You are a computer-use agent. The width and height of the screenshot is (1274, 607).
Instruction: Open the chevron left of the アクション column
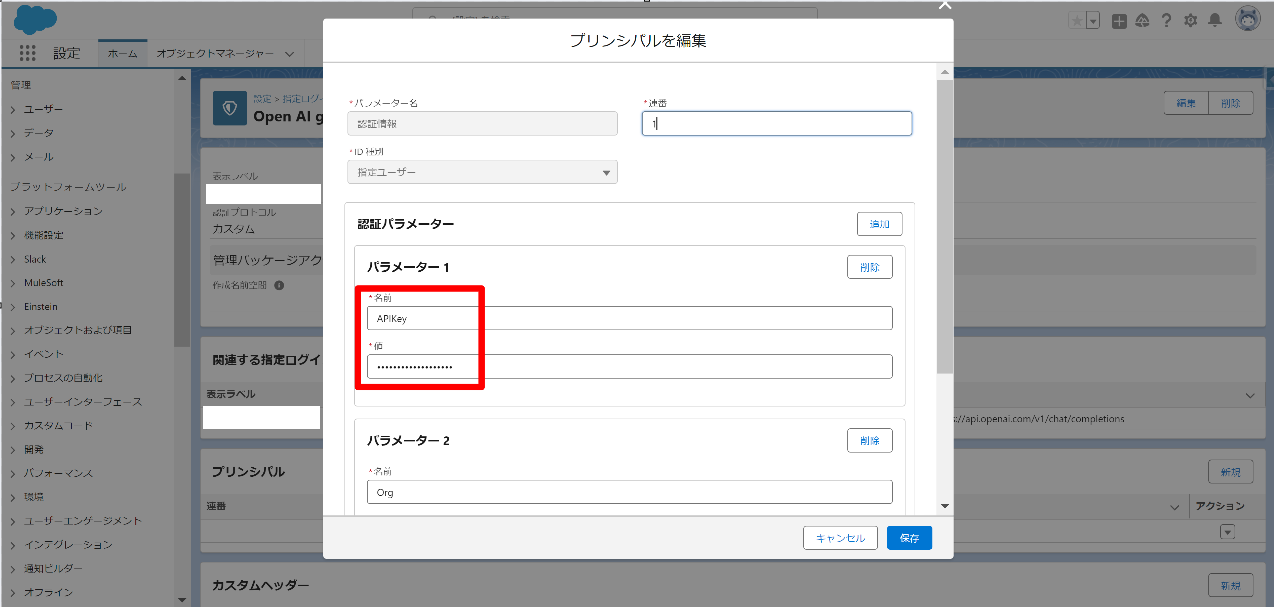(1176, 509)
